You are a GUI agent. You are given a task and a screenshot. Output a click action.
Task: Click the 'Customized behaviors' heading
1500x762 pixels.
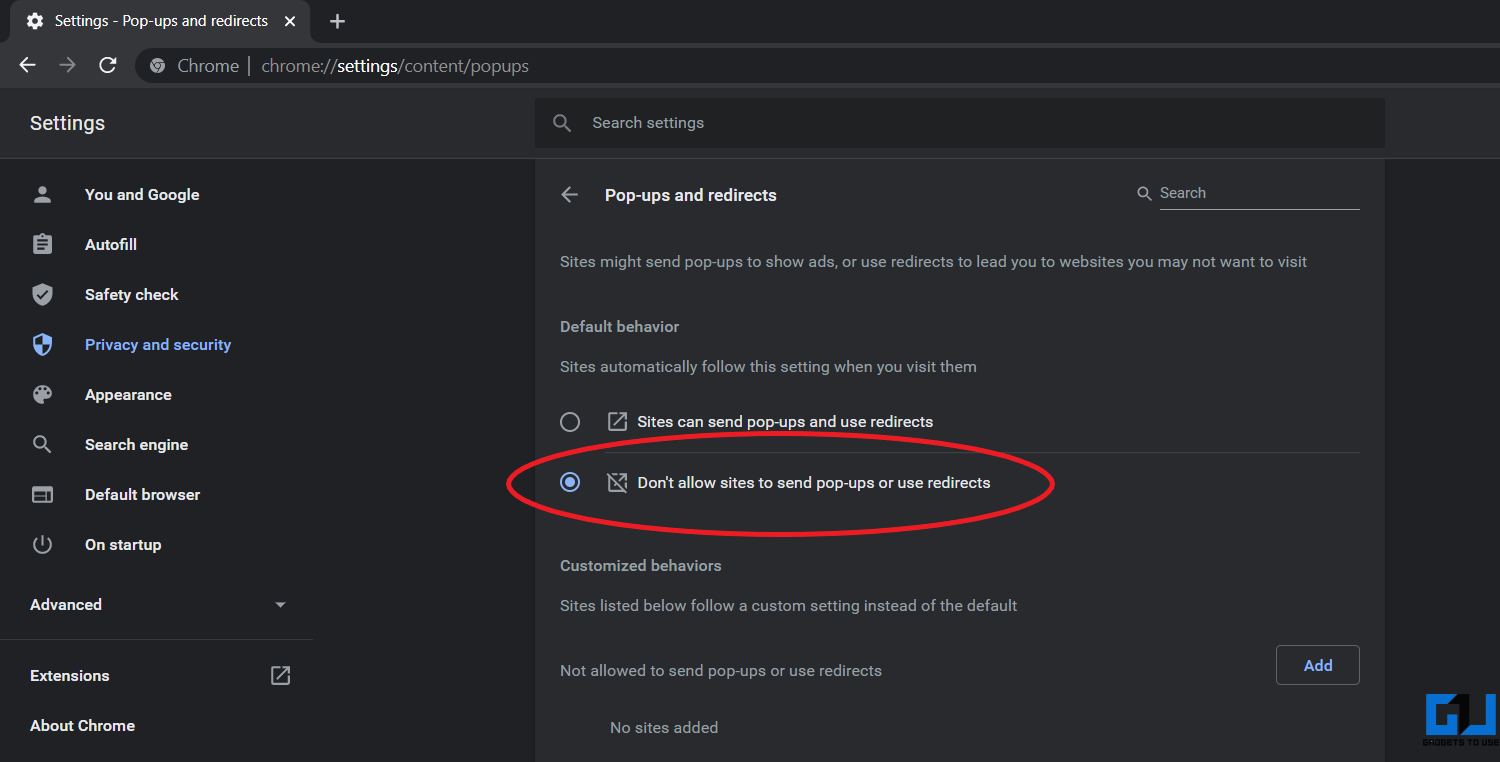[640, 566]
